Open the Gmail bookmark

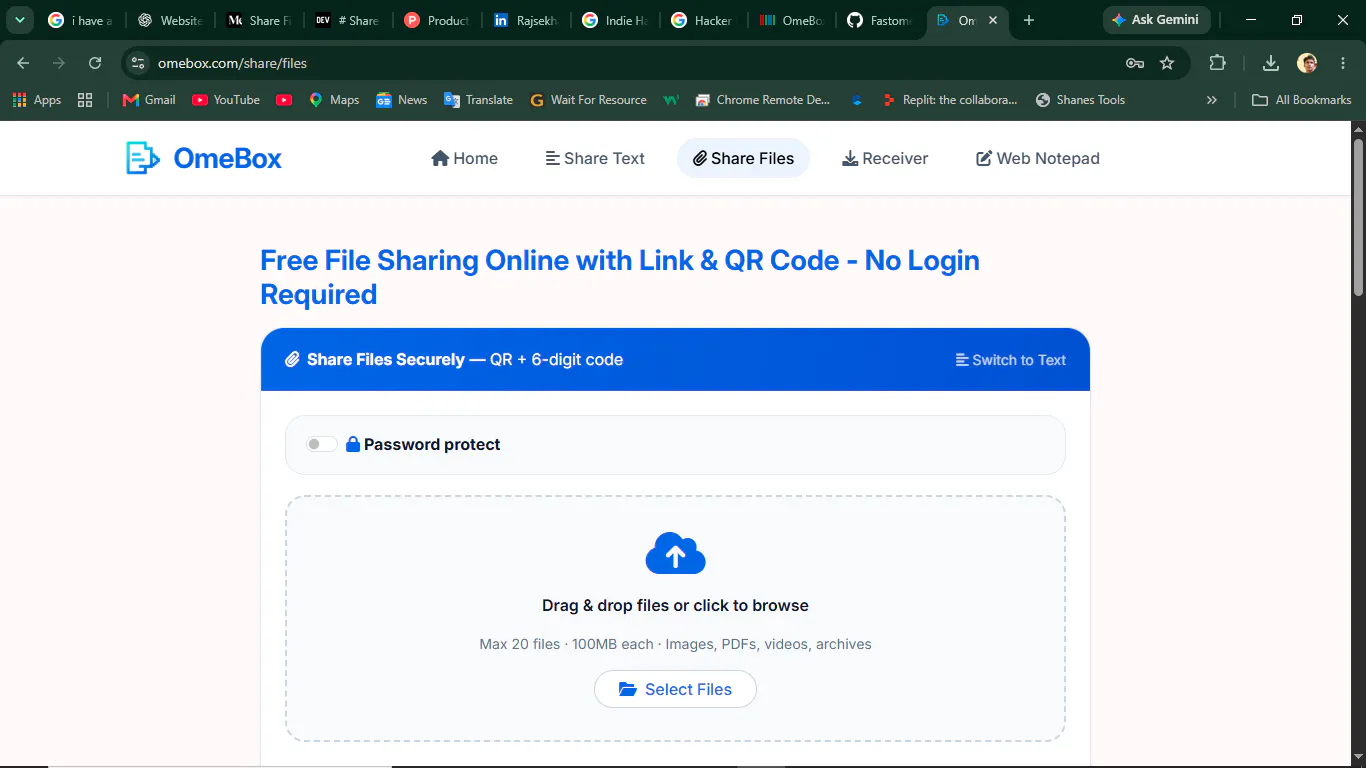(148, 100)
